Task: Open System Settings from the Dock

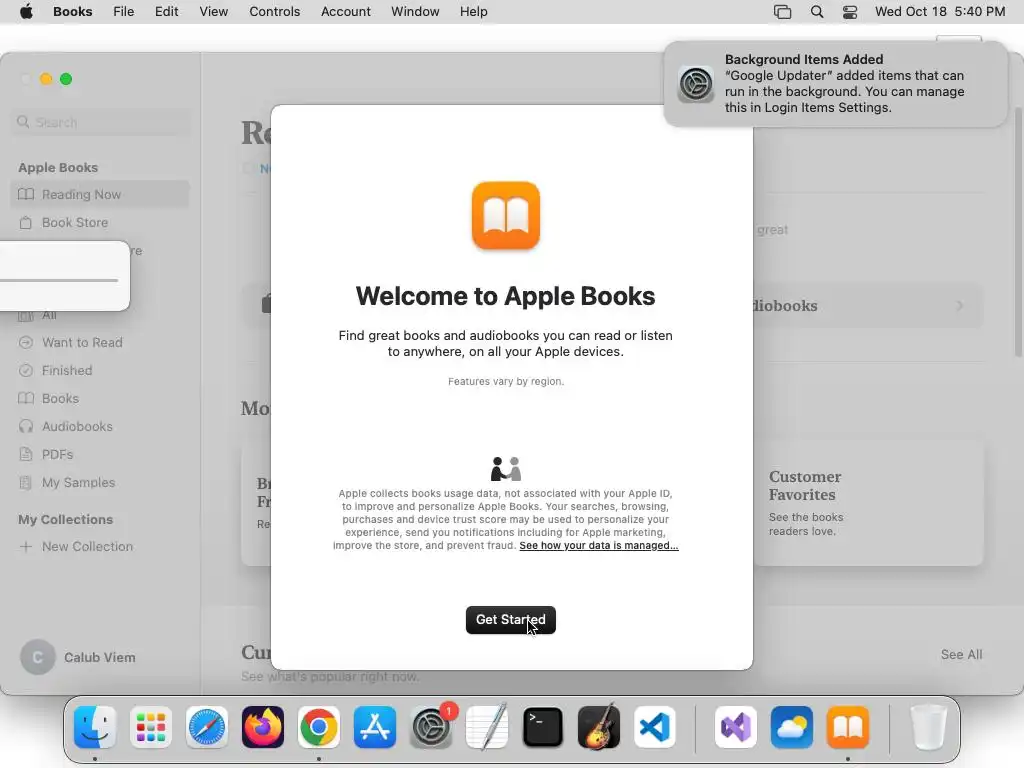Action: (x=431, y=727)
